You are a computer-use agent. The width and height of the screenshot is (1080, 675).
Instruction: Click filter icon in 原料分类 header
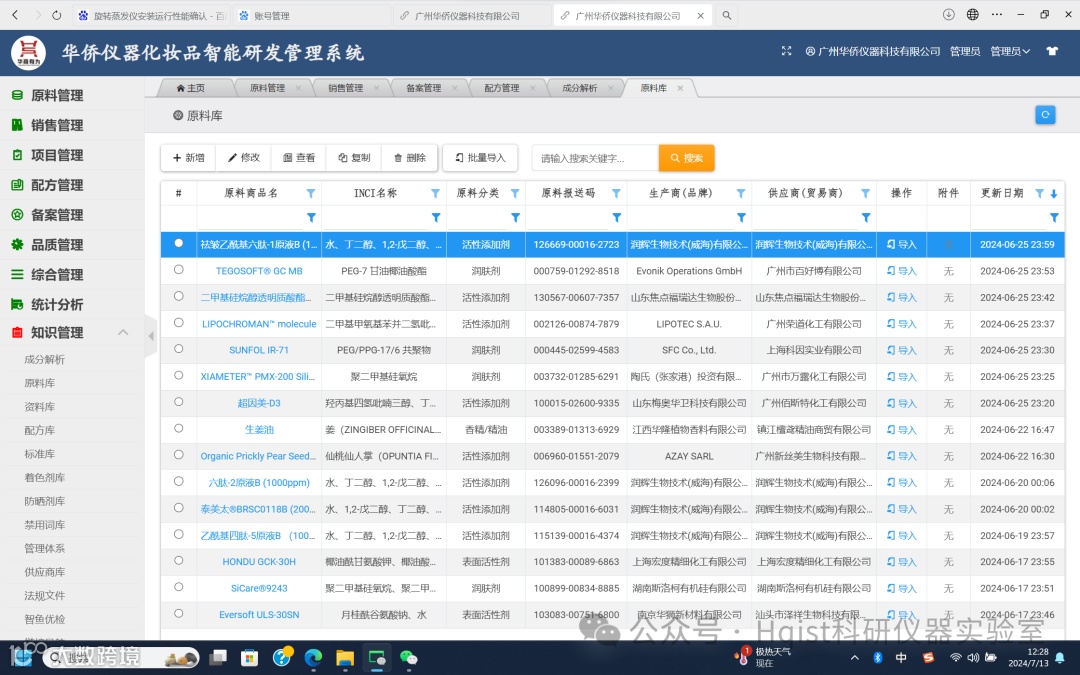point(515,194)
